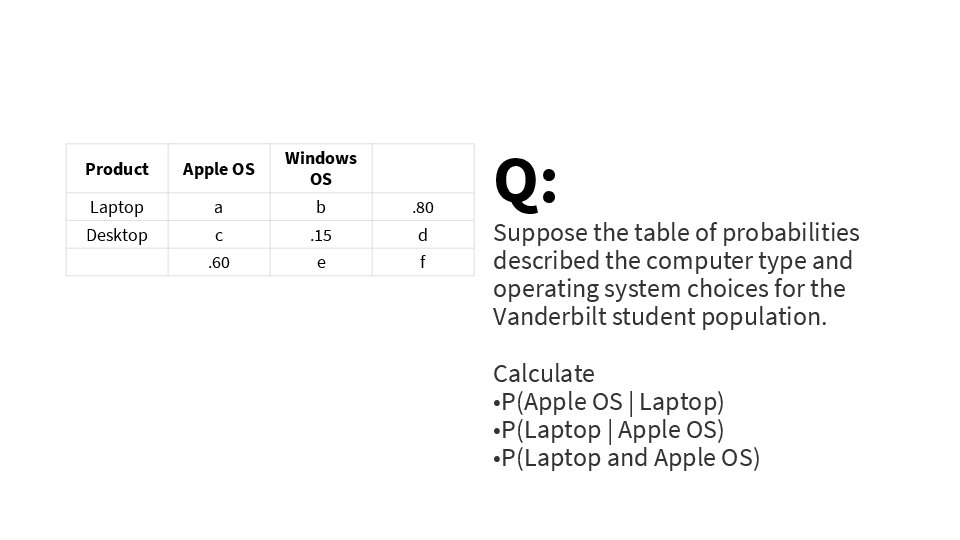Screen dimensions: 960x540
Task: Select the "Apple OS" column header
Action: pos(219,169)
